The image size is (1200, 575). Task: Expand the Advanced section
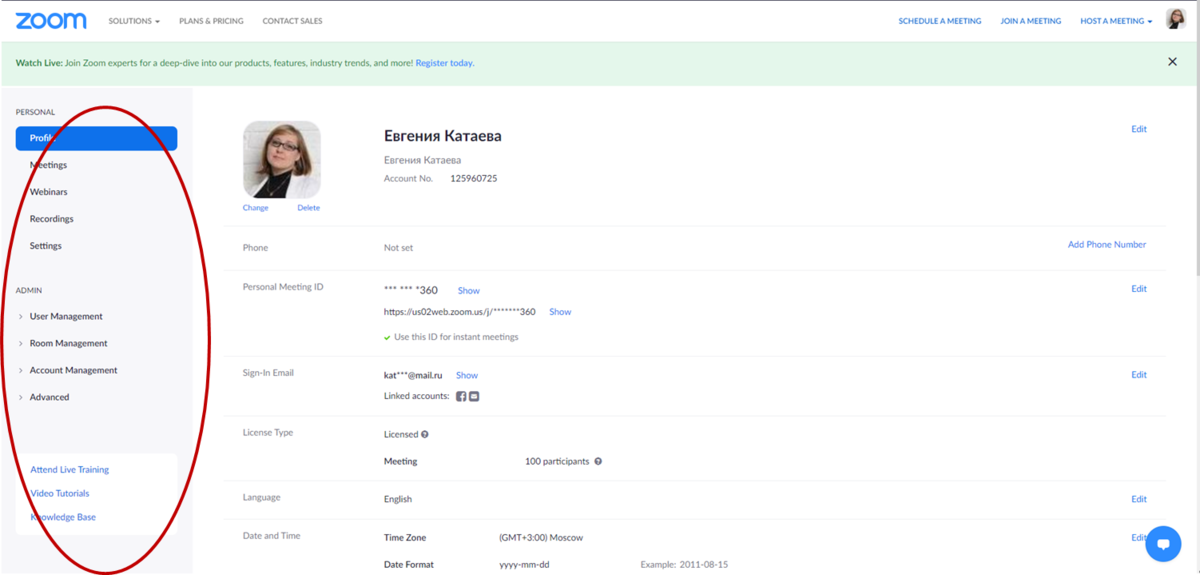click(49, 397)
